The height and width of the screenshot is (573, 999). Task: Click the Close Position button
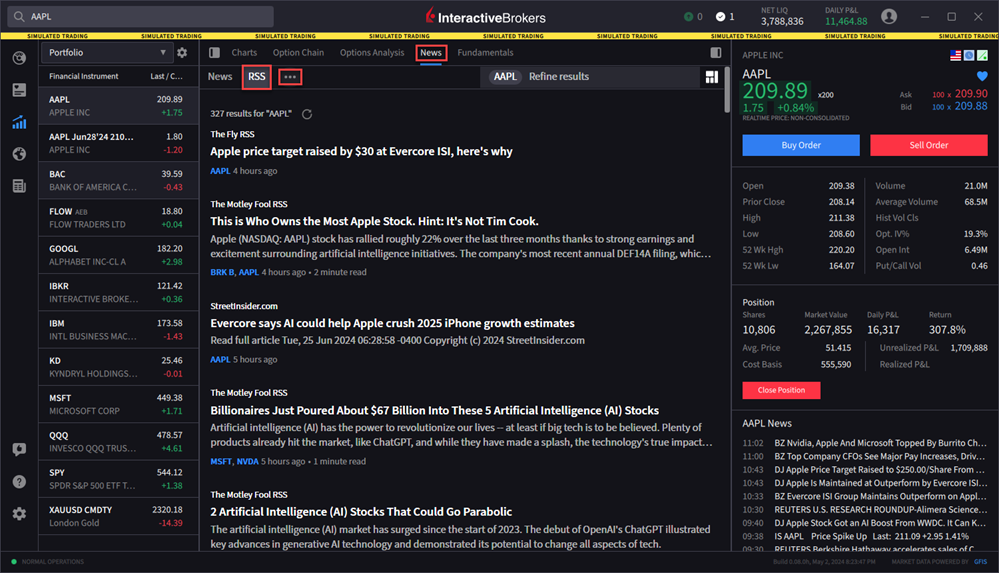(x=781, y=390)
